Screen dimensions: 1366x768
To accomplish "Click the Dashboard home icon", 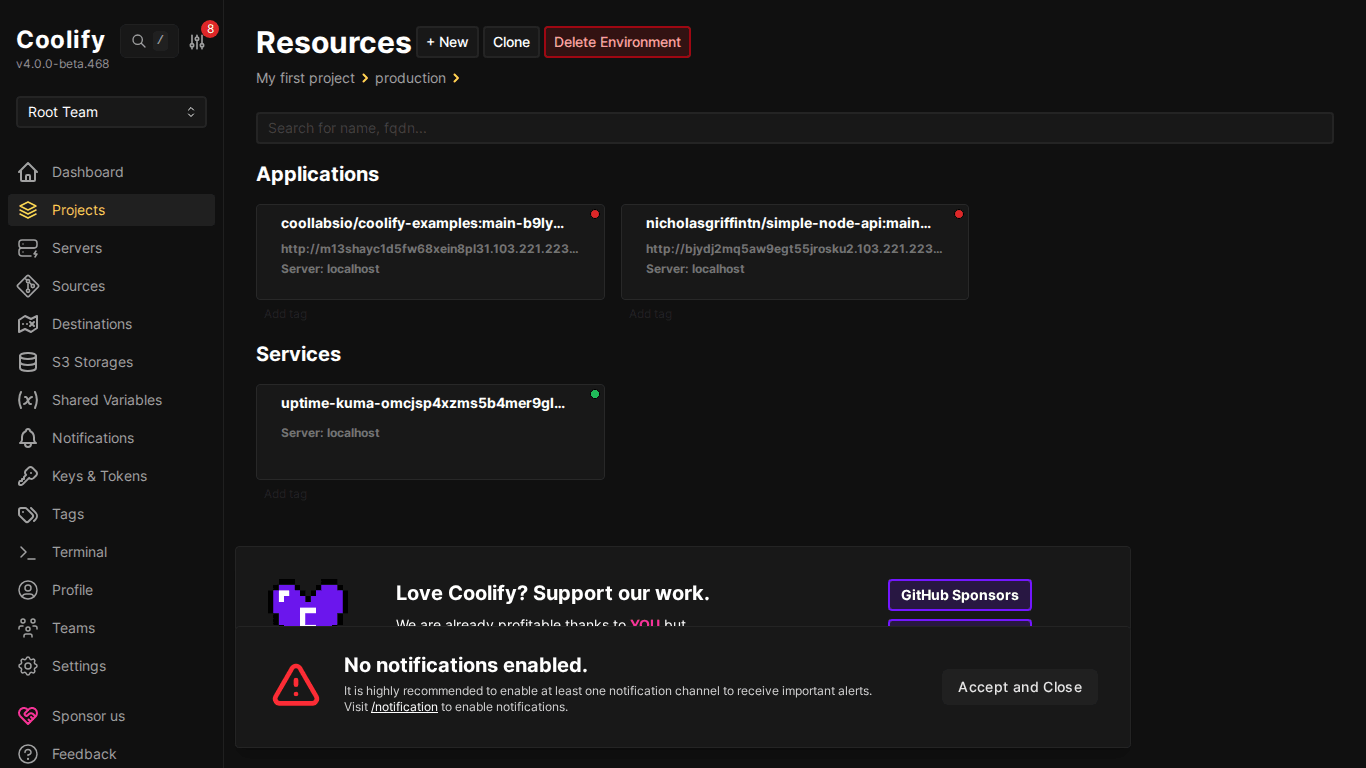I will (28, 172).
